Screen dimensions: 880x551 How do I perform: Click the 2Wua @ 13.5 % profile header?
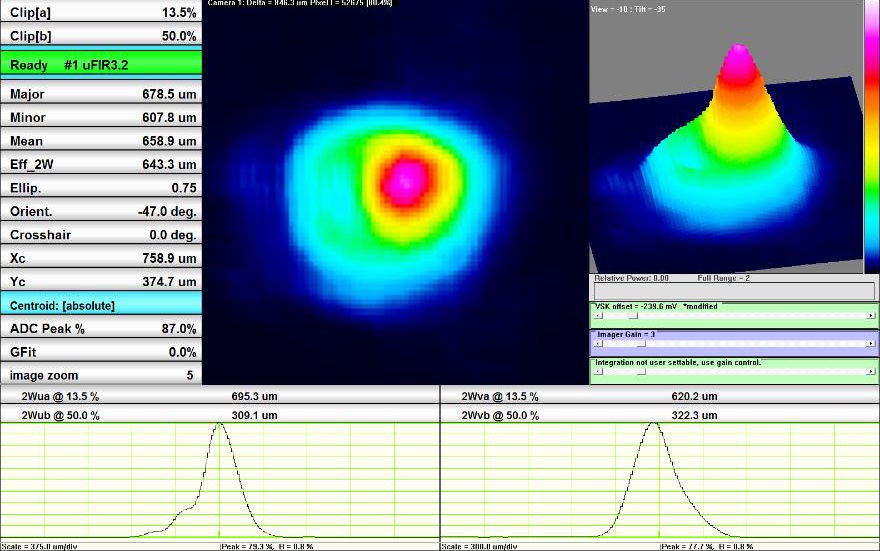(x=220, y=396)
